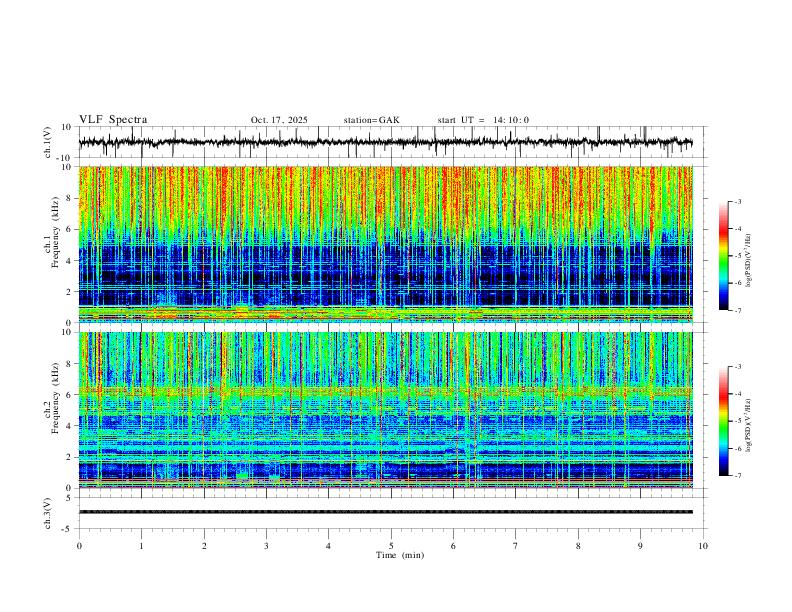
Task: Click the ch.3 black signal band
Action: pyautogui.click(x=385, y=512)
